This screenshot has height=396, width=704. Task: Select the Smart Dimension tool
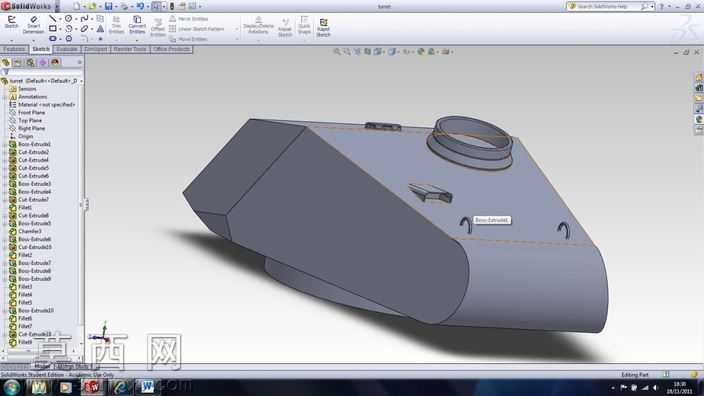(x=33, y=24)
